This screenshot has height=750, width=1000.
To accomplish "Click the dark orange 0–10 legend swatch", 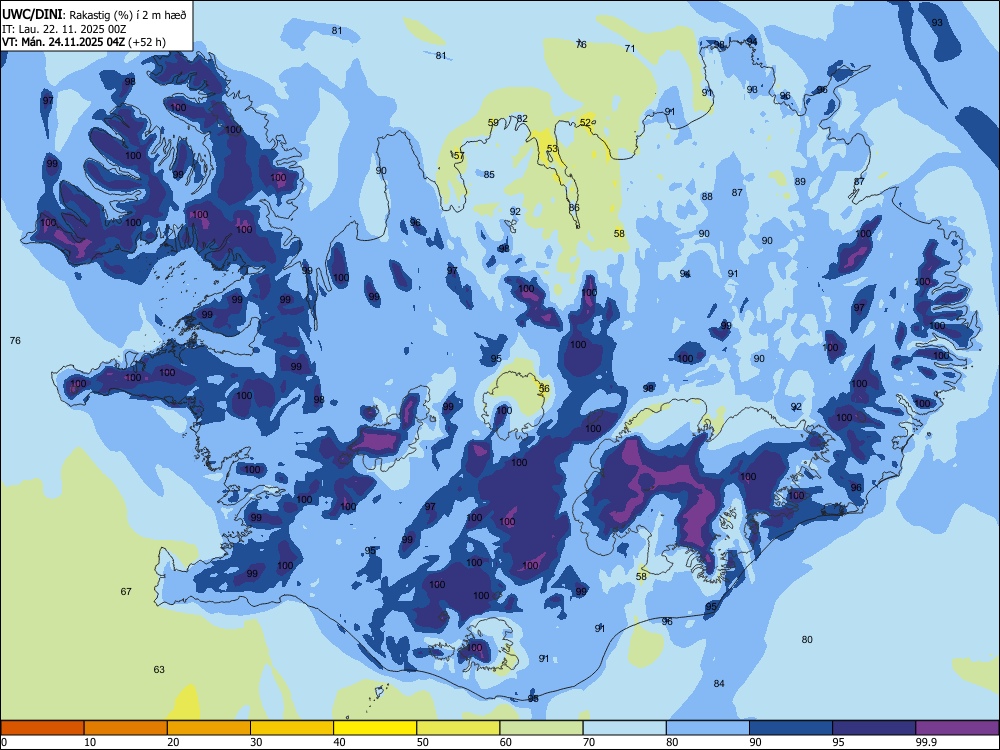I will [42, 728].
